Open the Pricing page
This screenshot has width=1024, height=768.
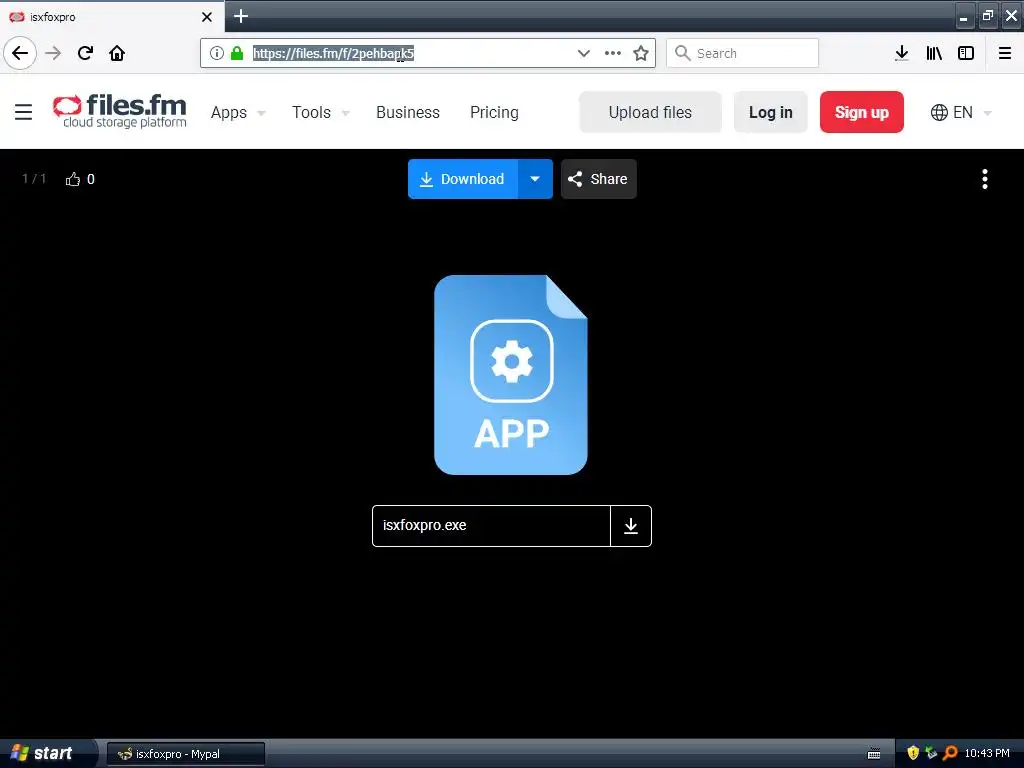click(x=494, y=112)
